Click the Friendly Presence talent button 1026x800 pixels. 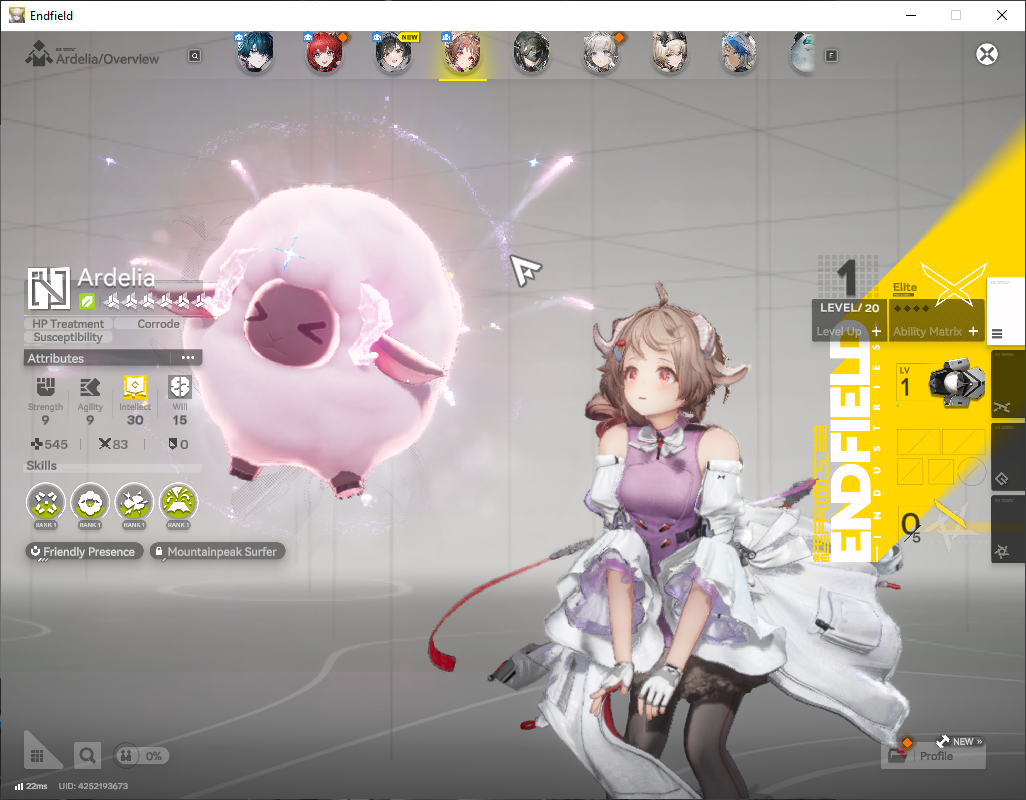point(84,551)
